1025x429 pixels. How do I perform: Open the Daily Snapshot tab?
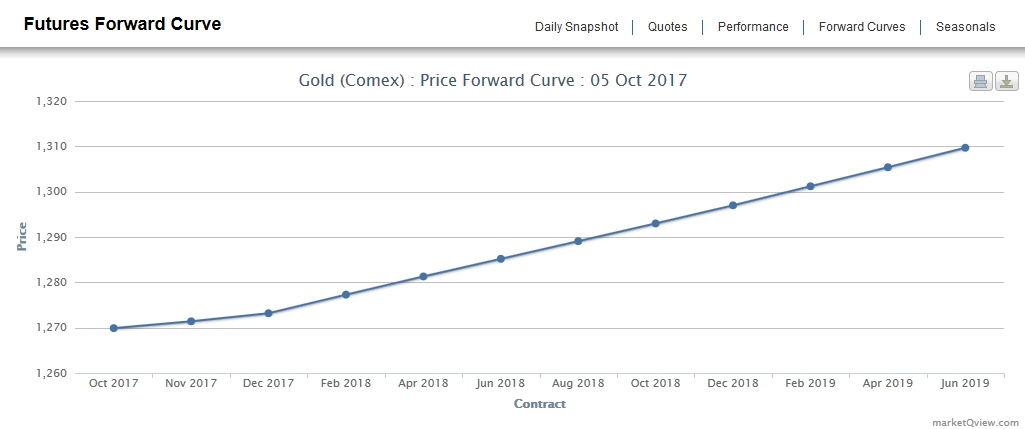tap(576, 27)
